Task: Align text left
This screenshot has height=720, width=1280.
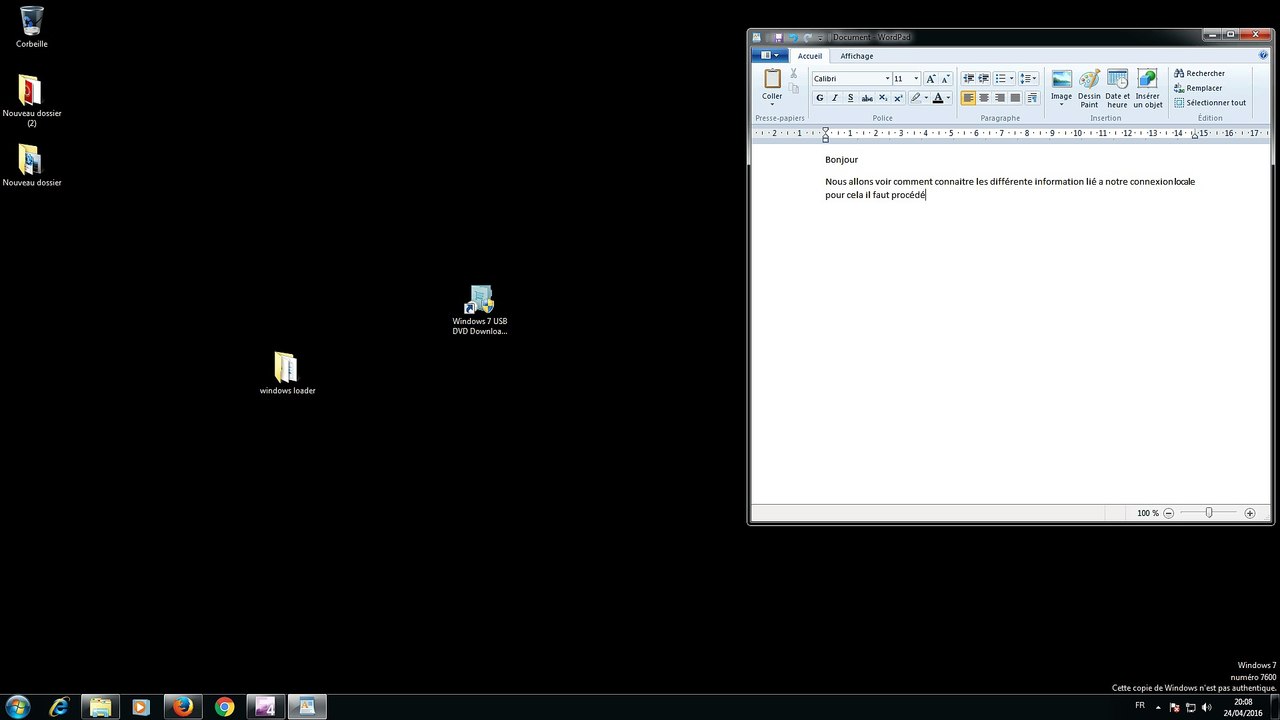Action: pos(968,98)
